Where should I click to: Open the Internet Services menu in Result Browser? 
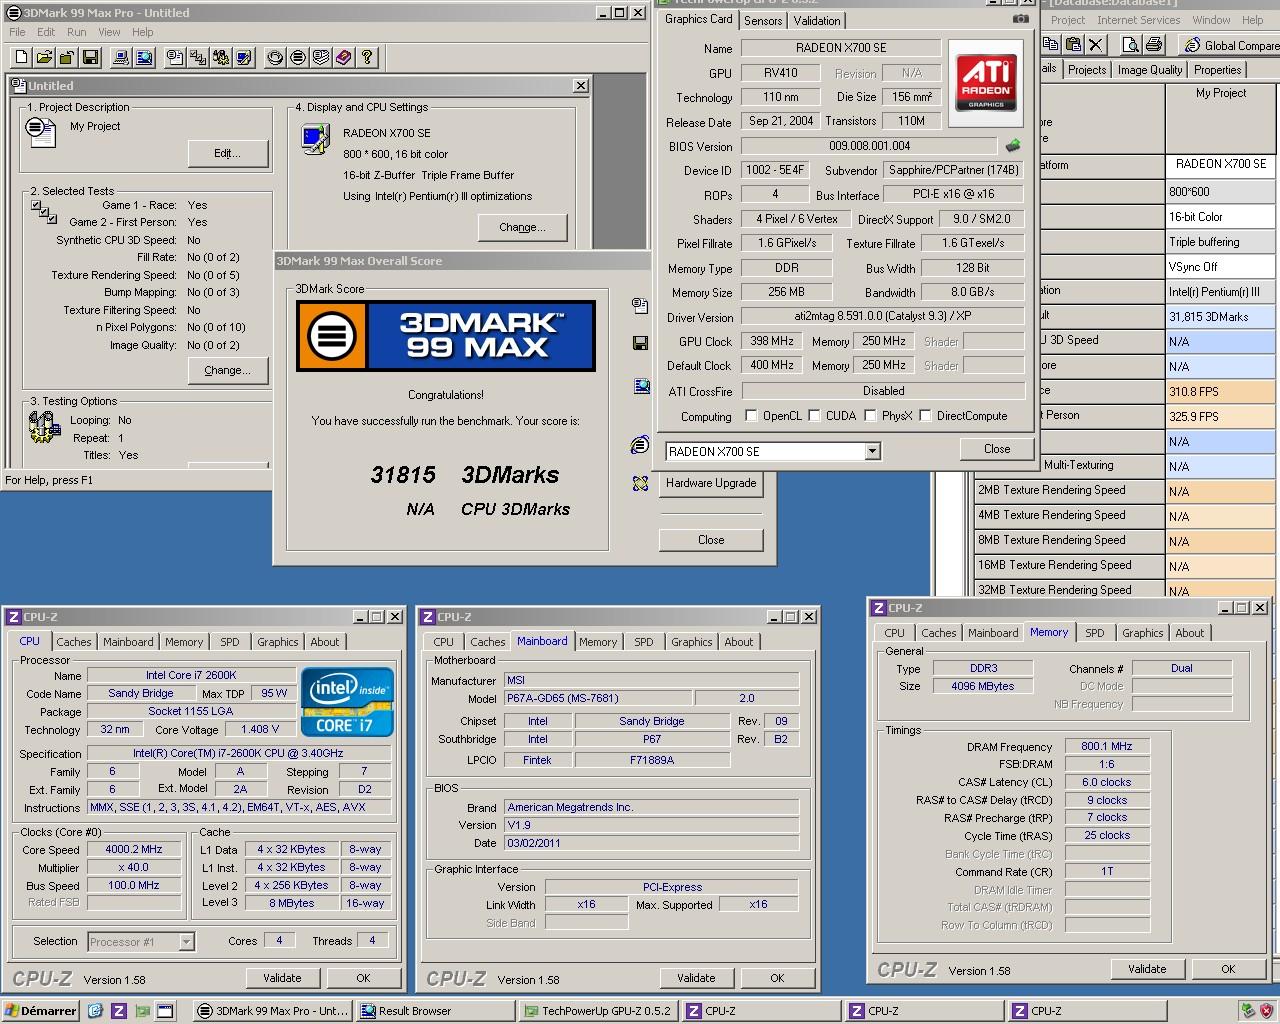1138,20
